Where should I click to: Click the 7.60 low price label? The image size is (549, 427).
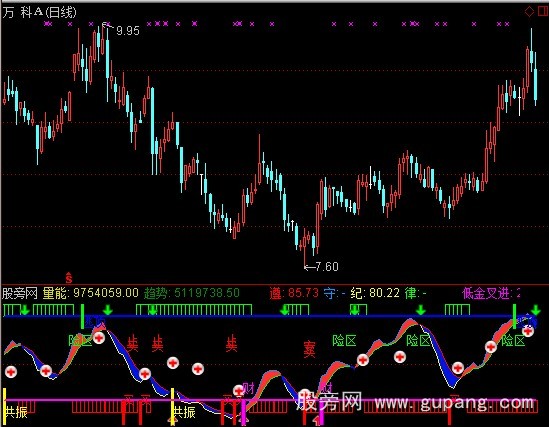coord(327,267)
